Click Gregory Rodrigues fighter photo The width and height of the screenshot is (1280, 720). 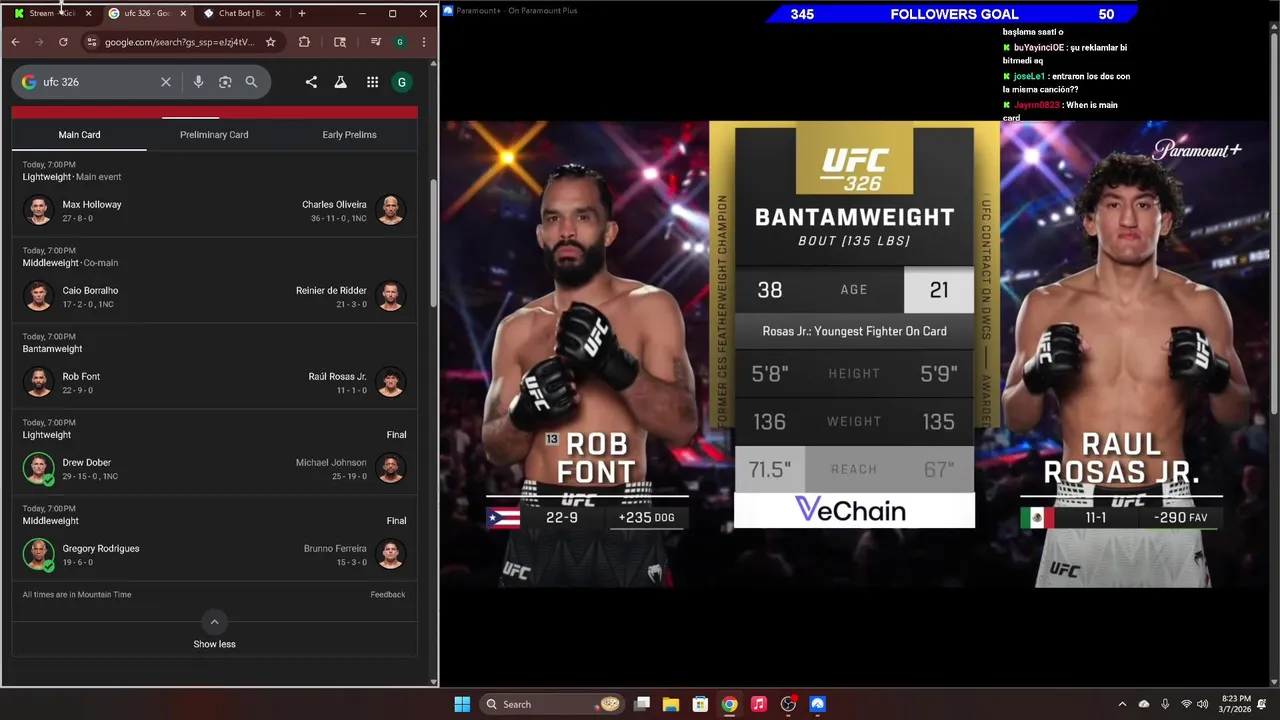pos(39,554)
